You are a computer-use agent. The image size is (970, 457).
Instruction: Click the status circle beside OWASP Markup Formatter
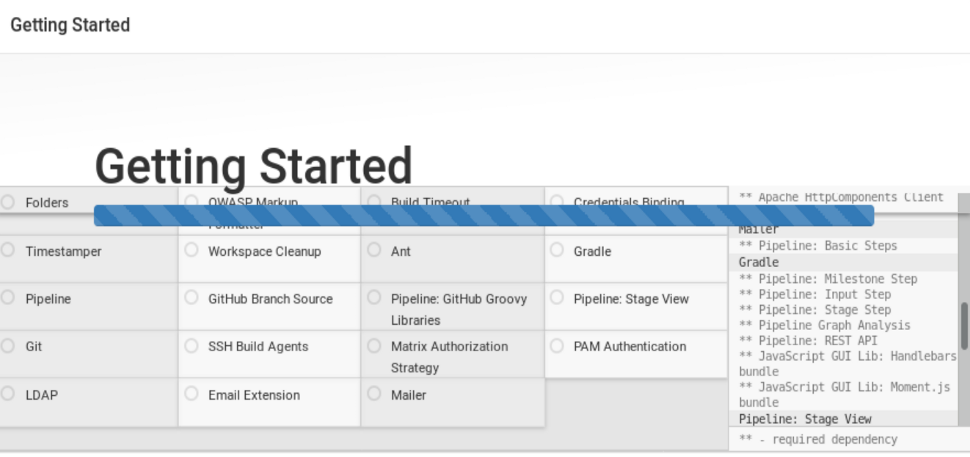[191, 202]
